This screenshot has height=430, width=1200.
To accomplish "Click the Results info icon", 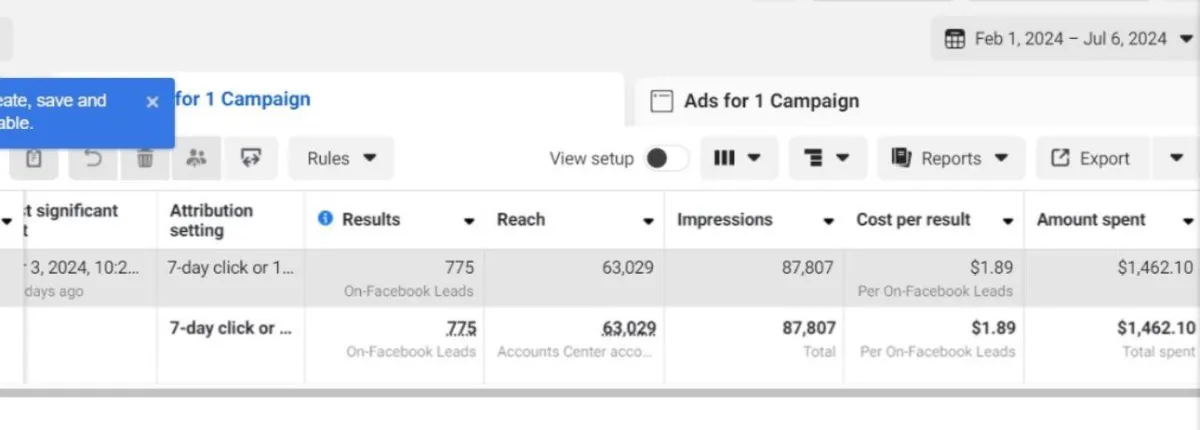I will click(325, 219).
